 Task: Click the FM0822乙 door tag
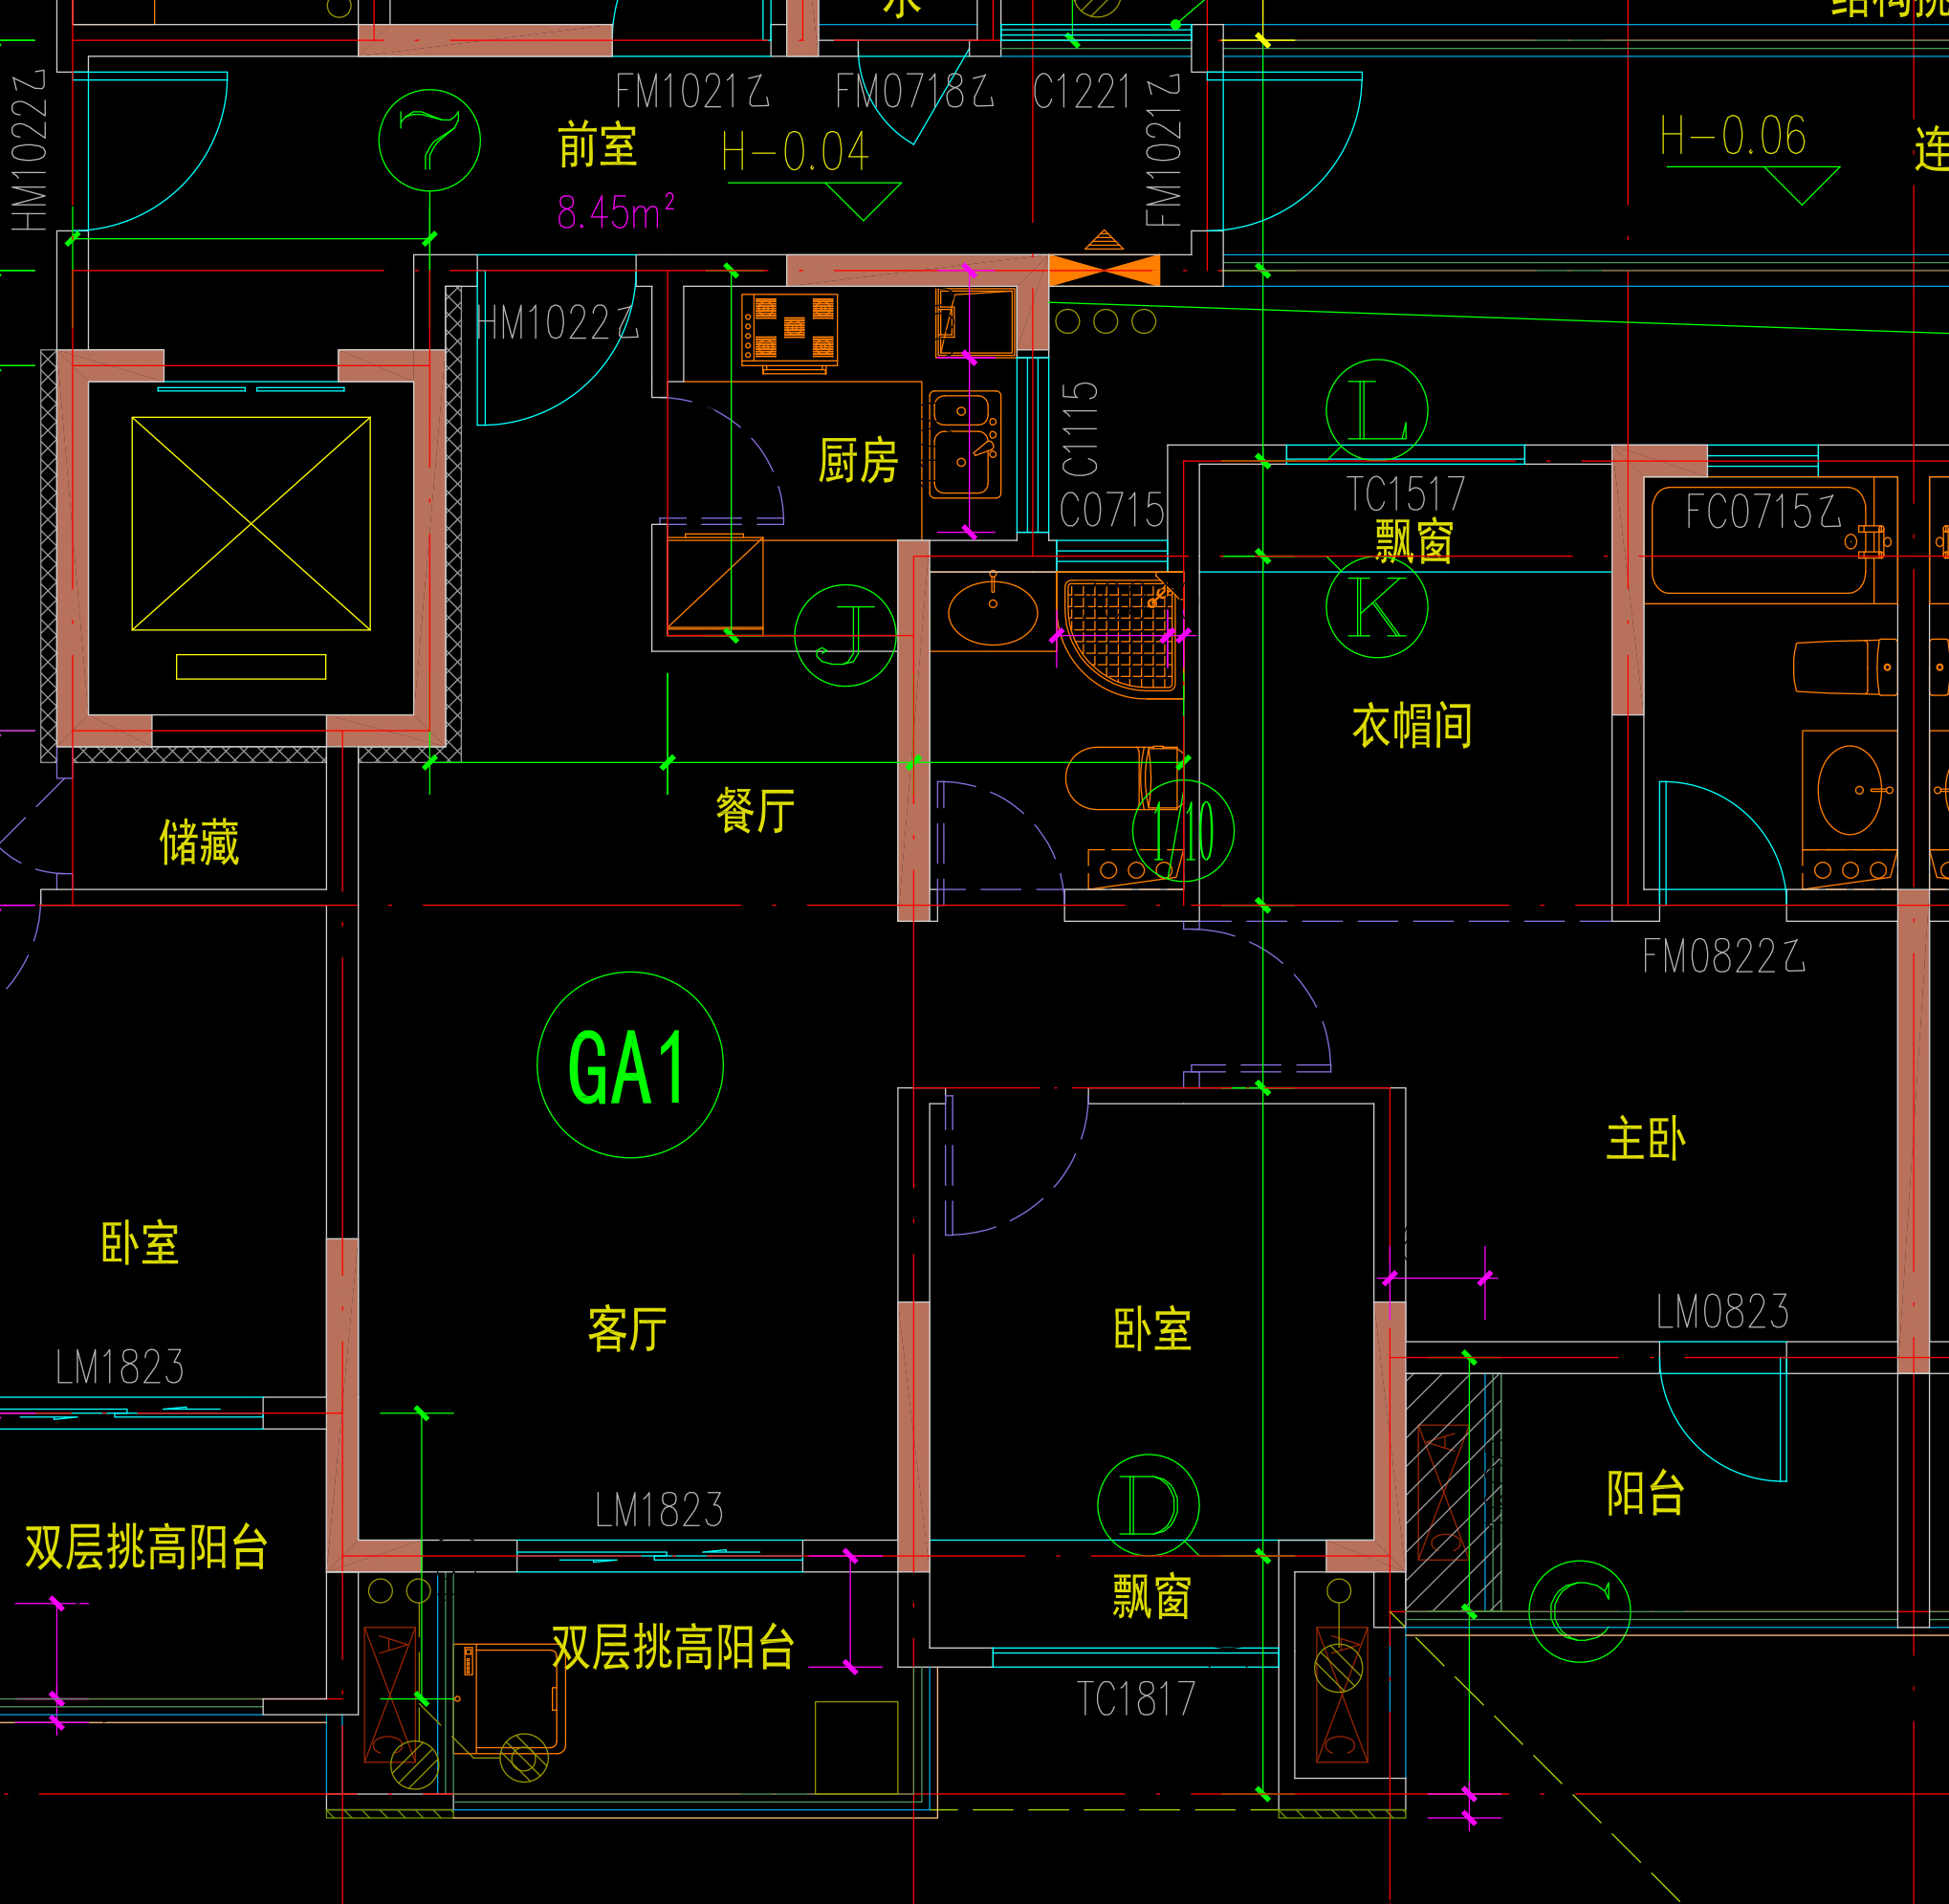[1724, 956]
